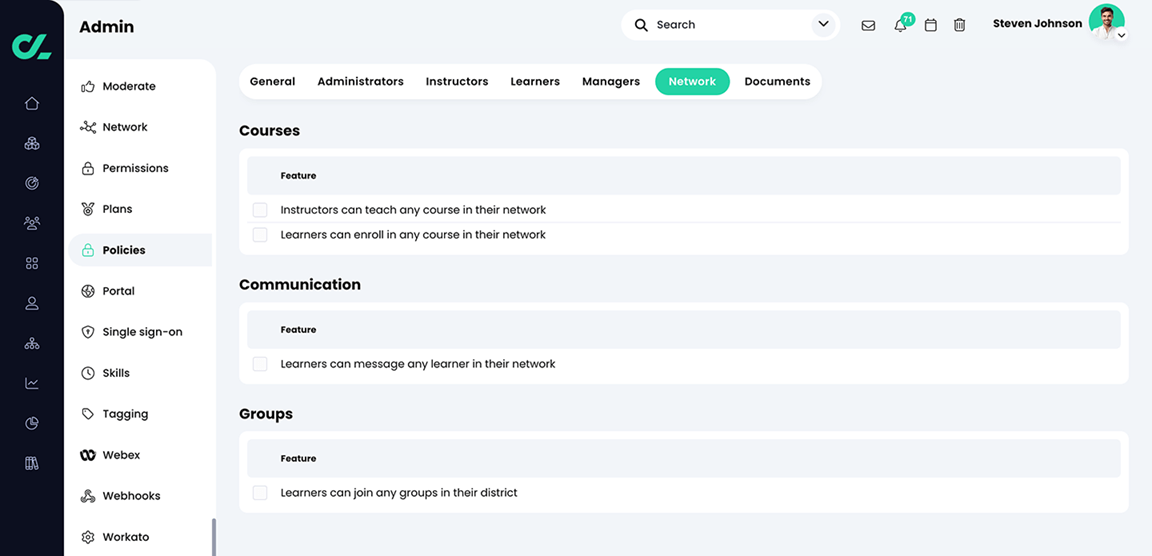Viewport: 1152px width, 556px height.
Task: Check learners can message any learner
Action: [x=260, y=364]
